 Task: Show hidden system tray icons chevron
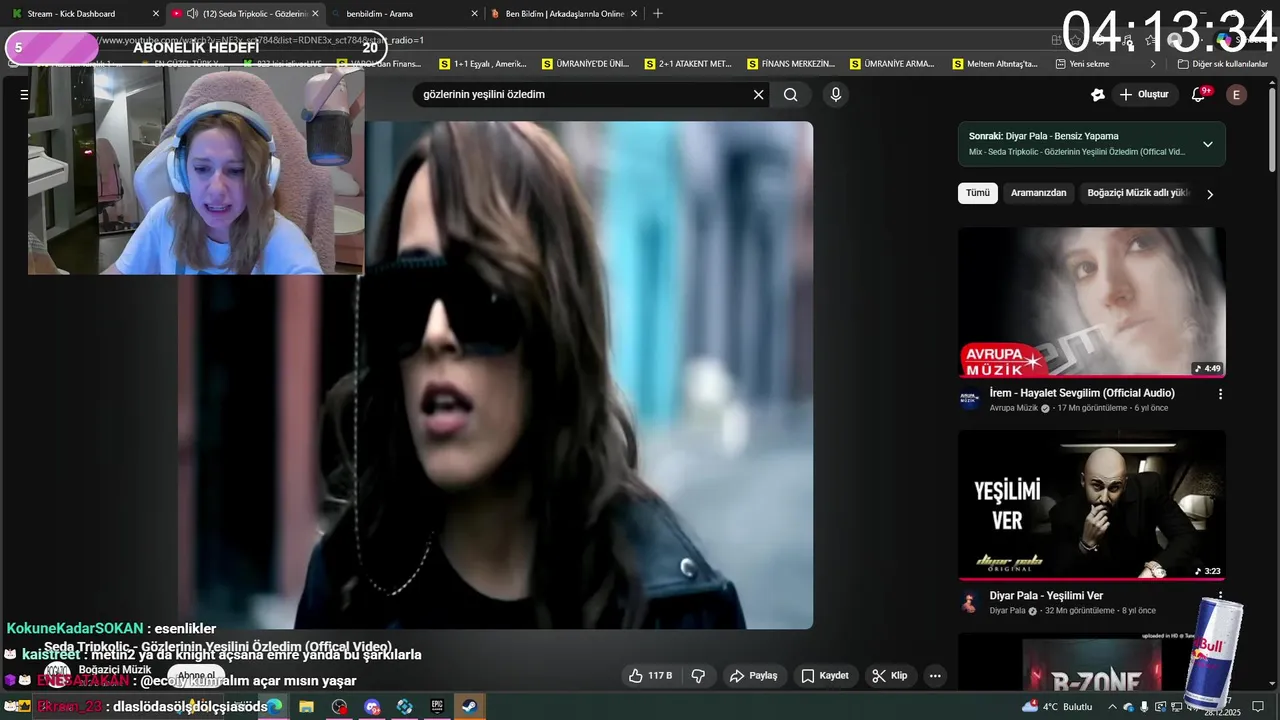point(1112,706)
